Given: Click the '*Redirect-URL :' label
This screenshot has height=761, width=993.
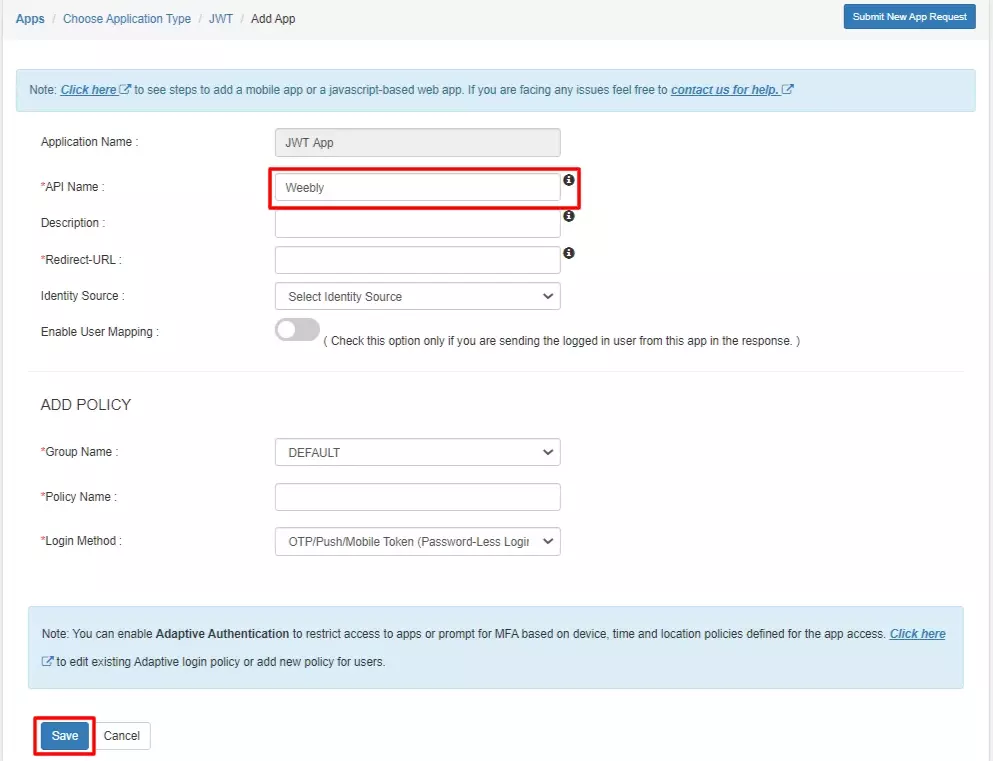Looking at the screenshot, I should (x=81, y=260).
